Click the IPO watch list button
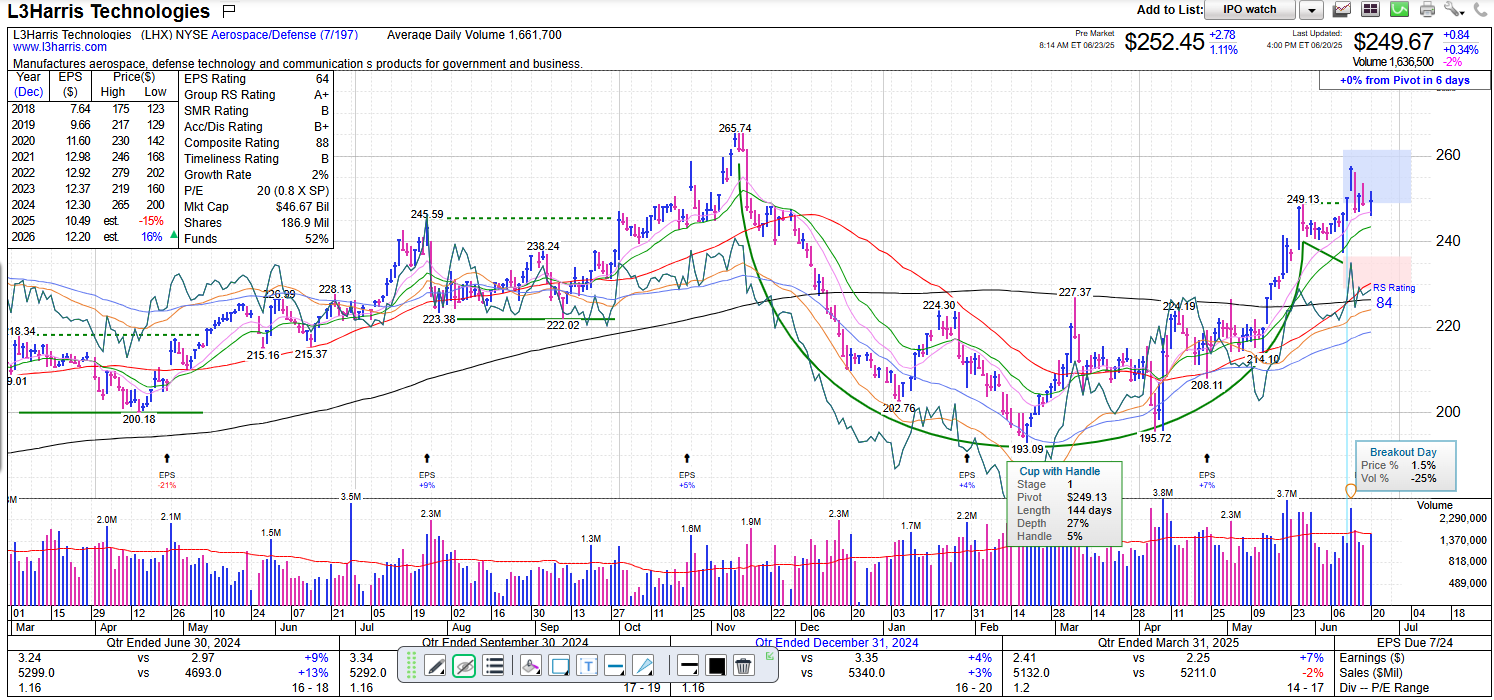Image resolution: width=1494 pixels, height=700 pixels. point(1248,10)
